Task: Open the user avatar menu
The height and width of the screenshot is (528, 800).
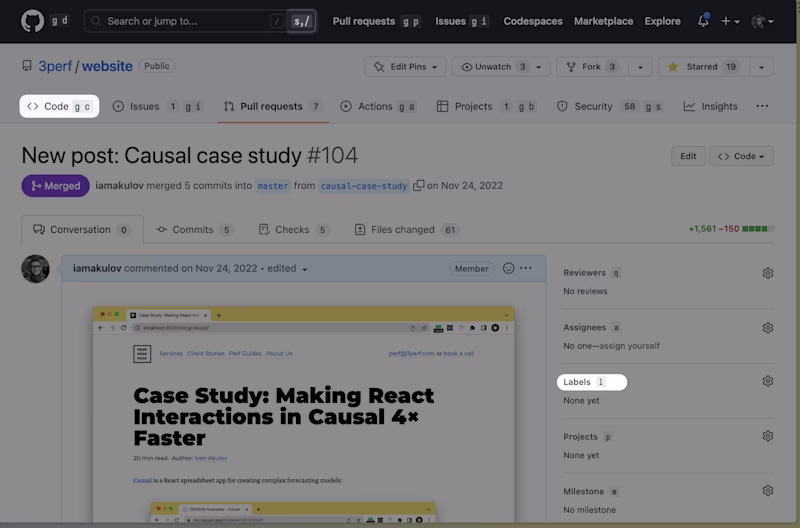Action: tap(762, 21)
